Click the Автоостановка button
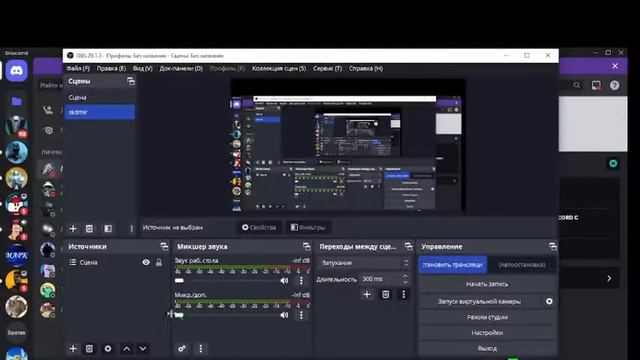 [x=522, y=265]
